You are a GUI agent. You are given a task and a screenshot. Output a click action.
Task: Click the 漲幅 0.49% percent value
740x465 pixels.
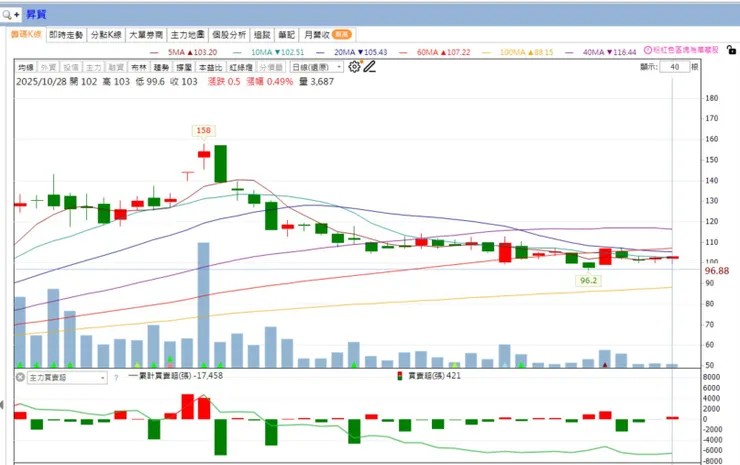click(270, 82)
